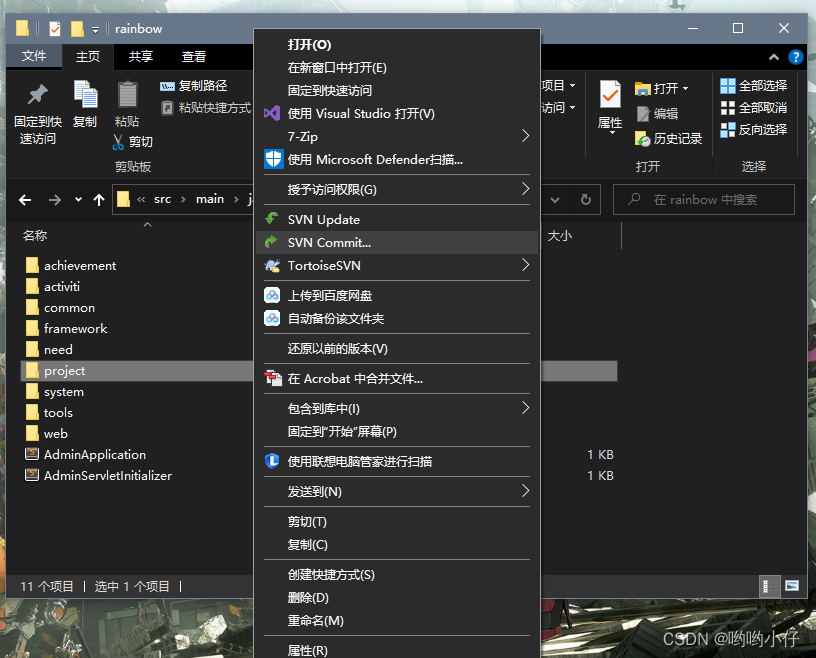
Task: Expand the 7-Zip submenu
Action: click(x=526, y=136)
